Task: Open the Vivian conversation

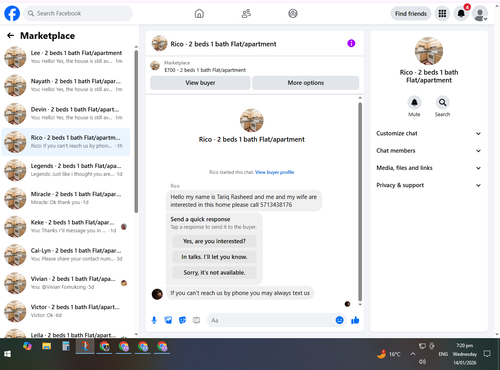Action: pos(66,283)
